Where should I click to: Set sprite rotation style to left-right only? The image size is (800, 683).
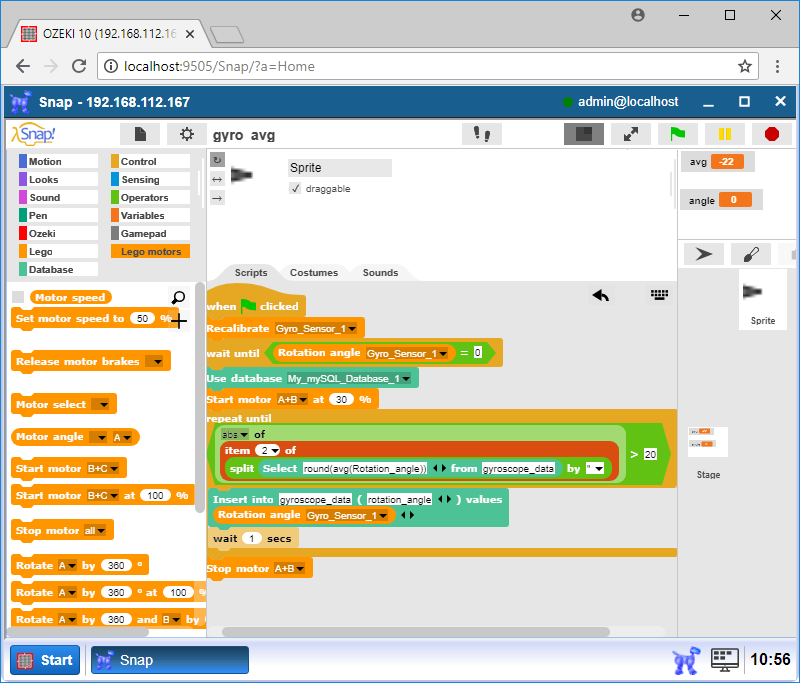(x=217, y=179)
